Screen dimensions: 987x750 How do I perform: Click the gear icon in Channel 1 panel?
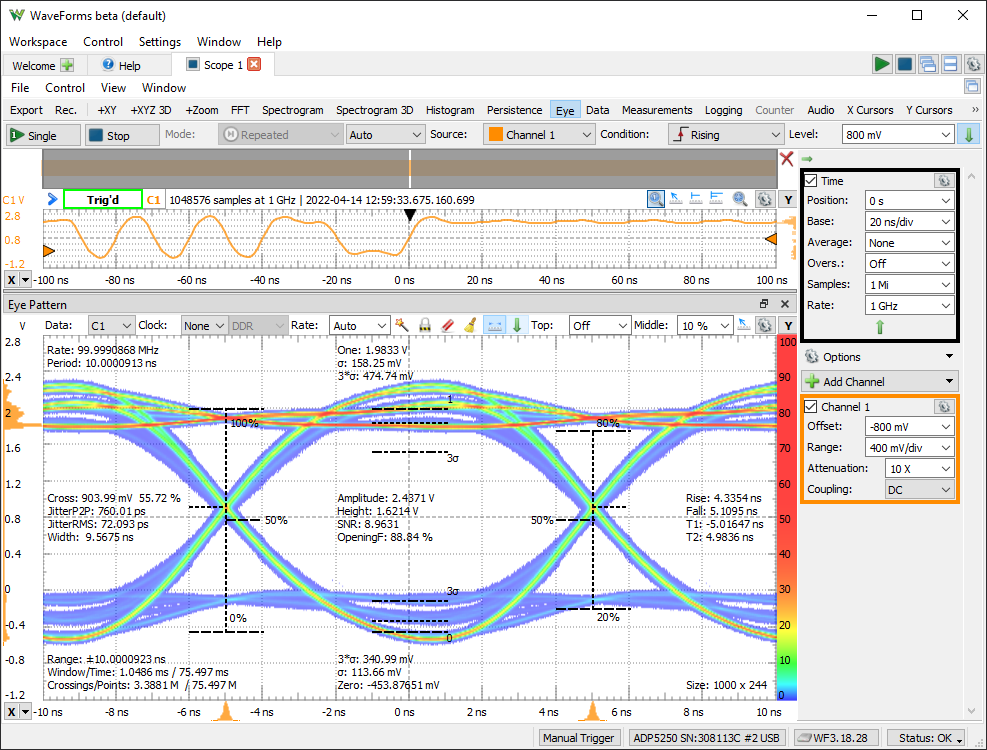pos(942,407)
